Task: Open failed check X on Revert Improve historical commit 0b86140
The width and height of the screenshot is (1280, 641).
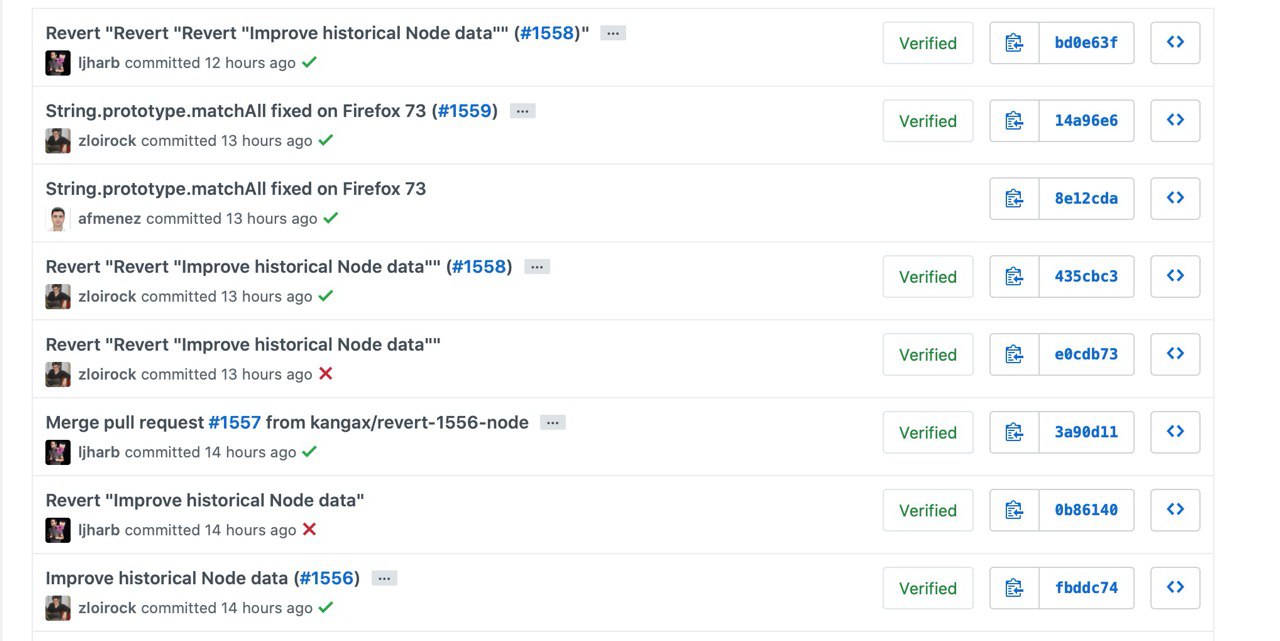Action: [x=309, y=530]
